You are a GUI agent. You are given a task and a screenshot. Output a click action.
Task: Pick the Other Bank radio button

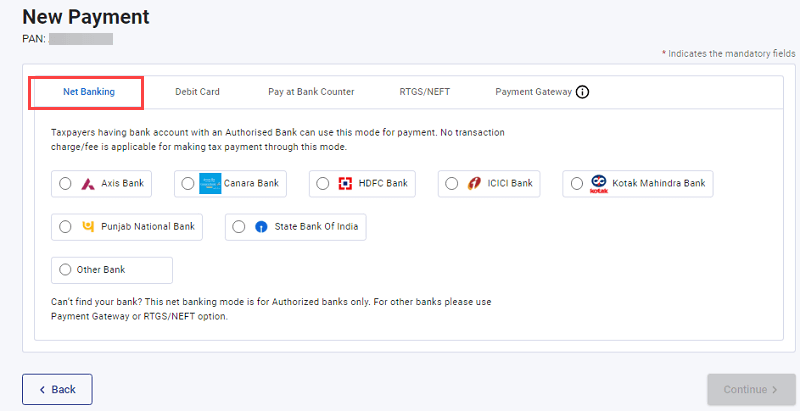(x=65, y=269)
